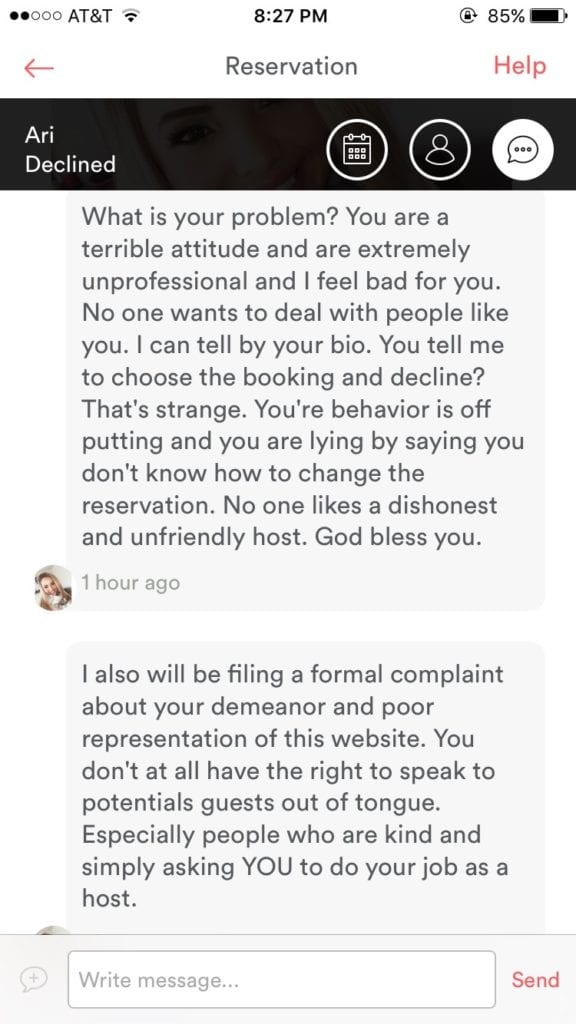
Task: Open the Help link
Action: pos(520,66)
